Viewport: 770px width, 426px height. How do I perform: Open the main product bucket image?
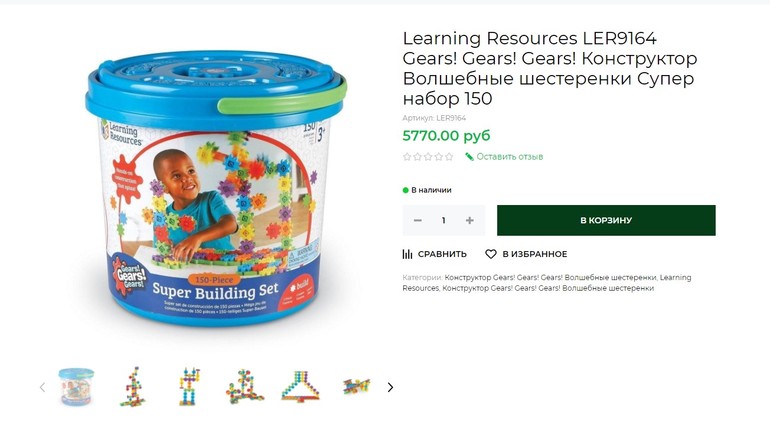[217, 188]
